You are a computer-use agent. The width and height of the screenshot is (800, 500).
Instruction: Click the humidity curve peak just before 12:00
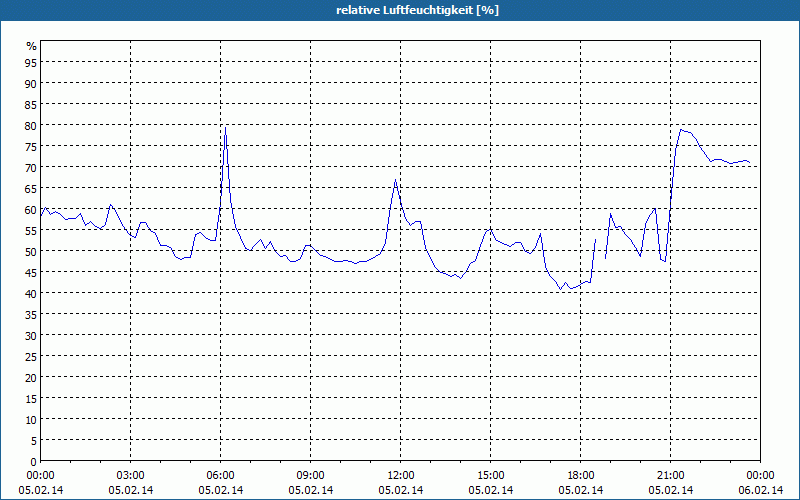(x=395, y=180)
